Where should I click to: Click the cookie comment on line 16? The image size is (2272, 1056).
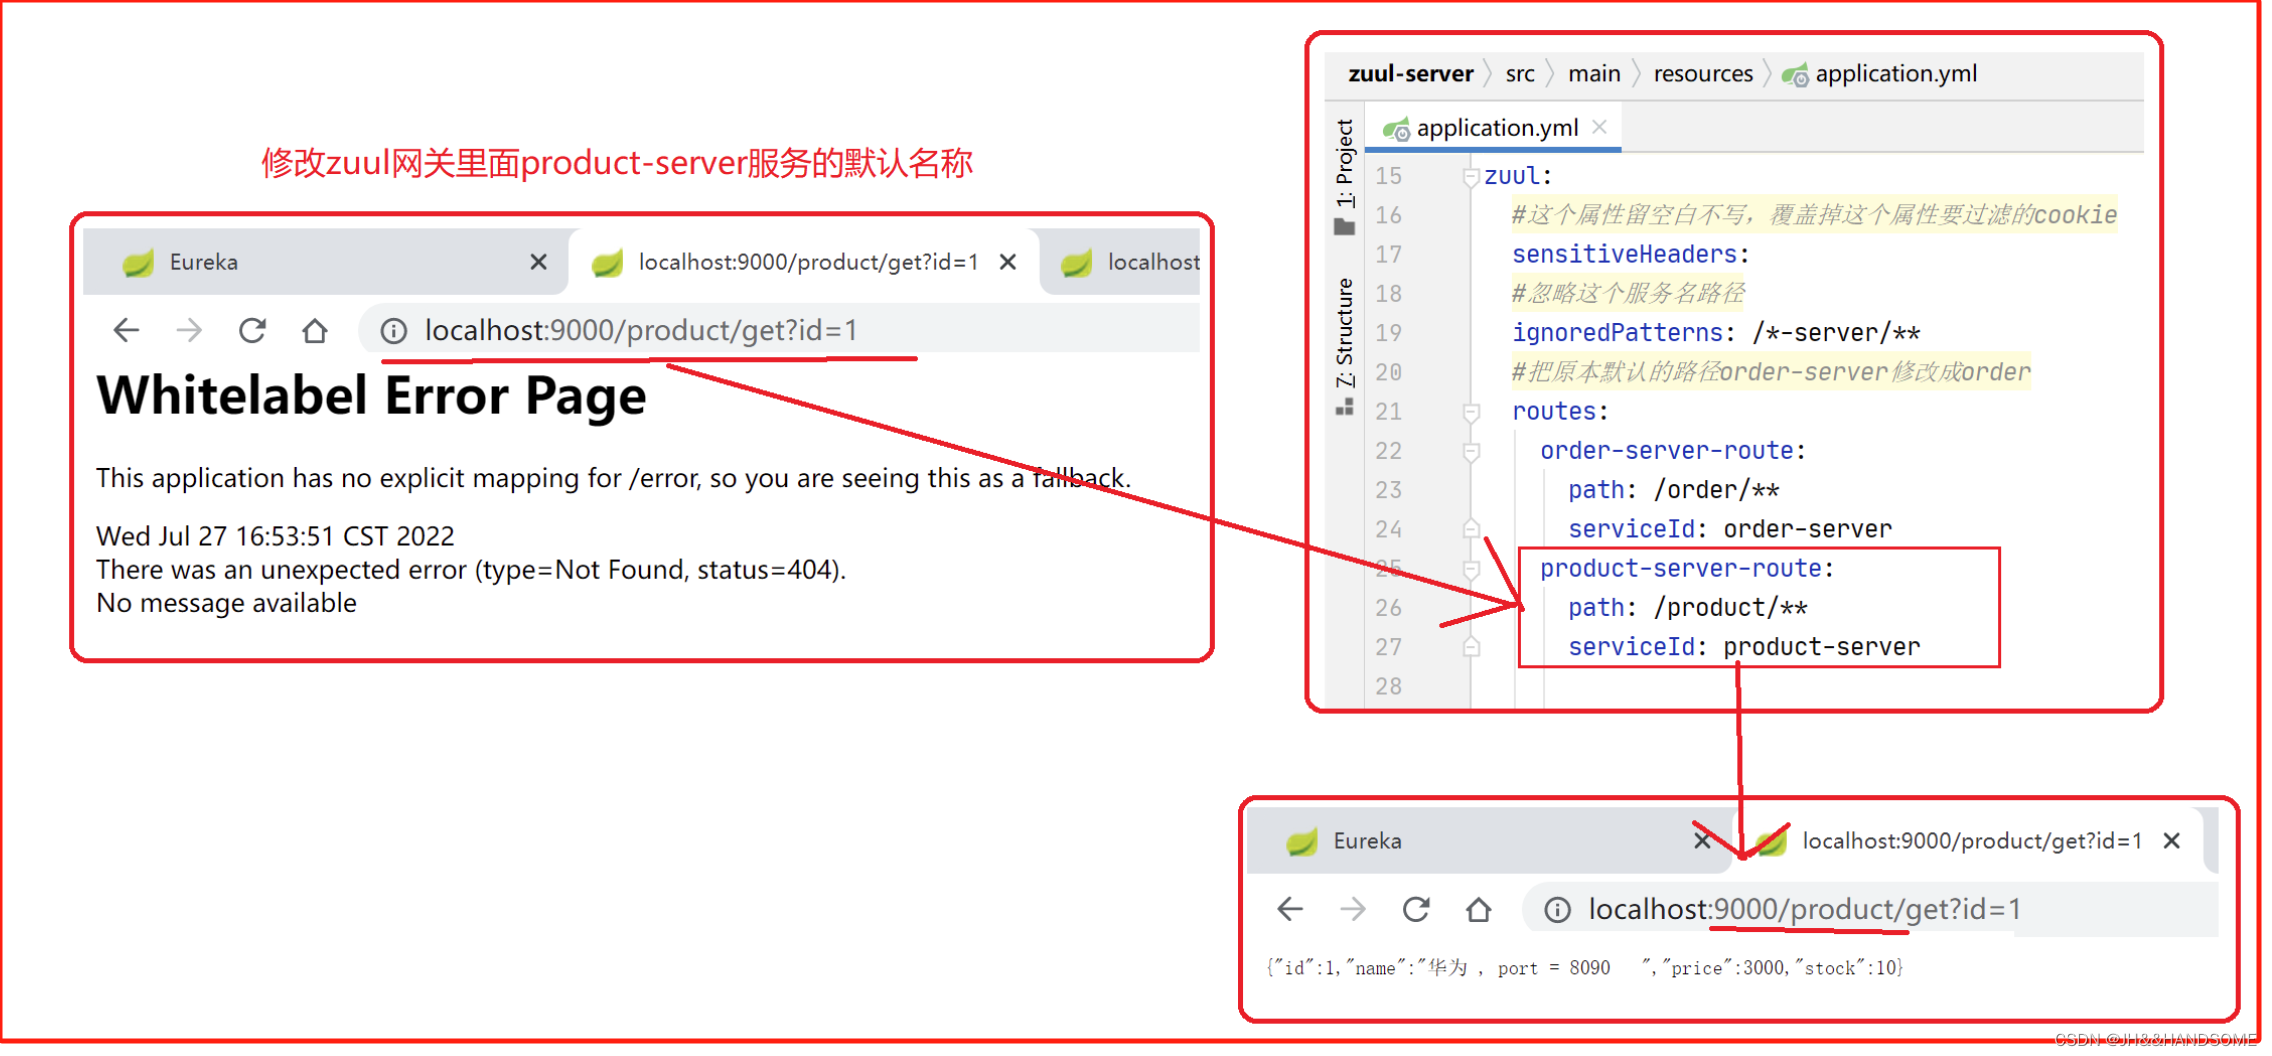(x=1814, y=215)
